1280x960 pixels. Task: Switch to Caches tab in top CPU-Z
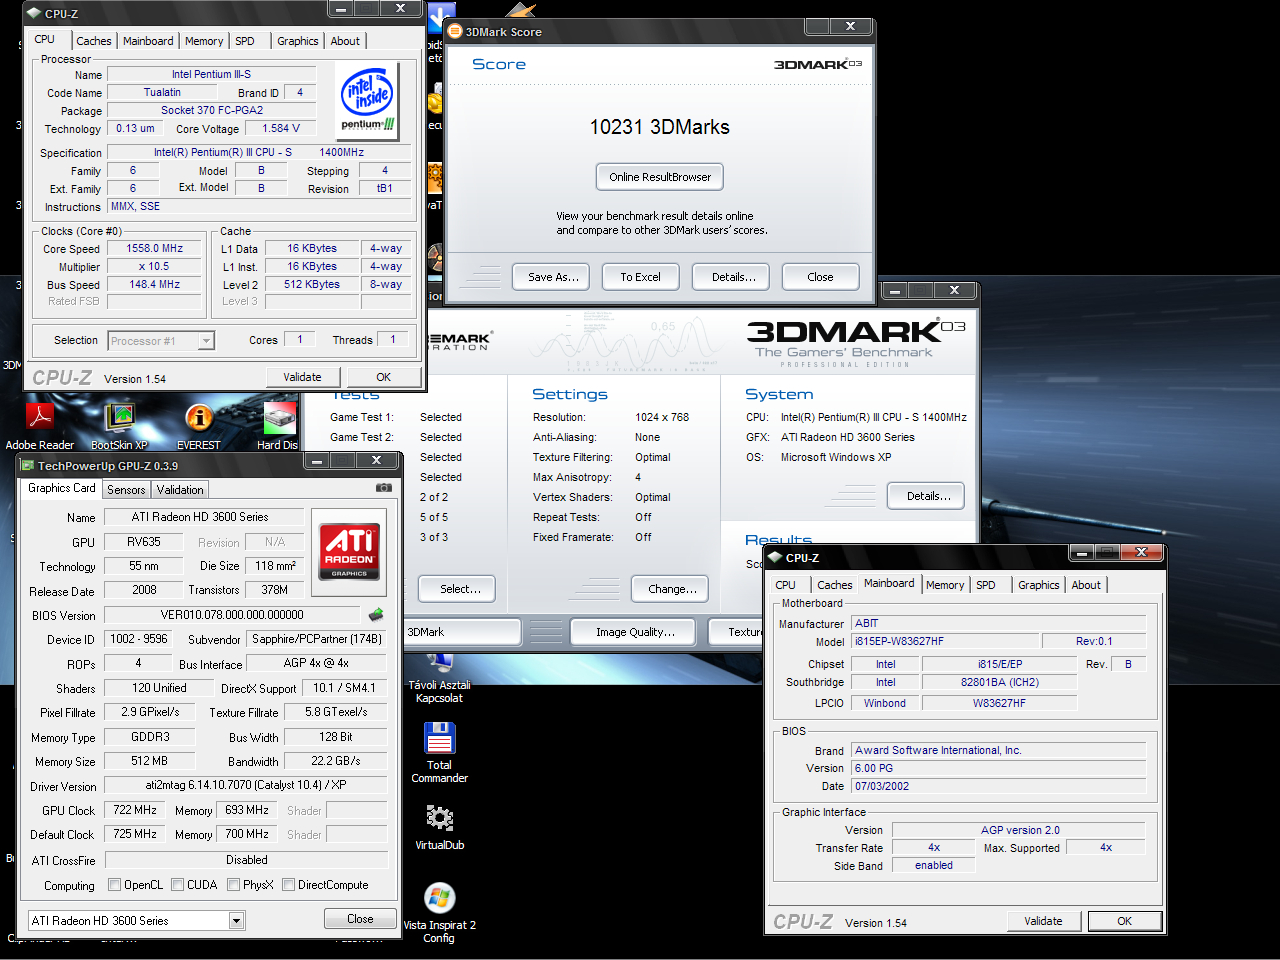pyautogui.click(x=94, y=41)
